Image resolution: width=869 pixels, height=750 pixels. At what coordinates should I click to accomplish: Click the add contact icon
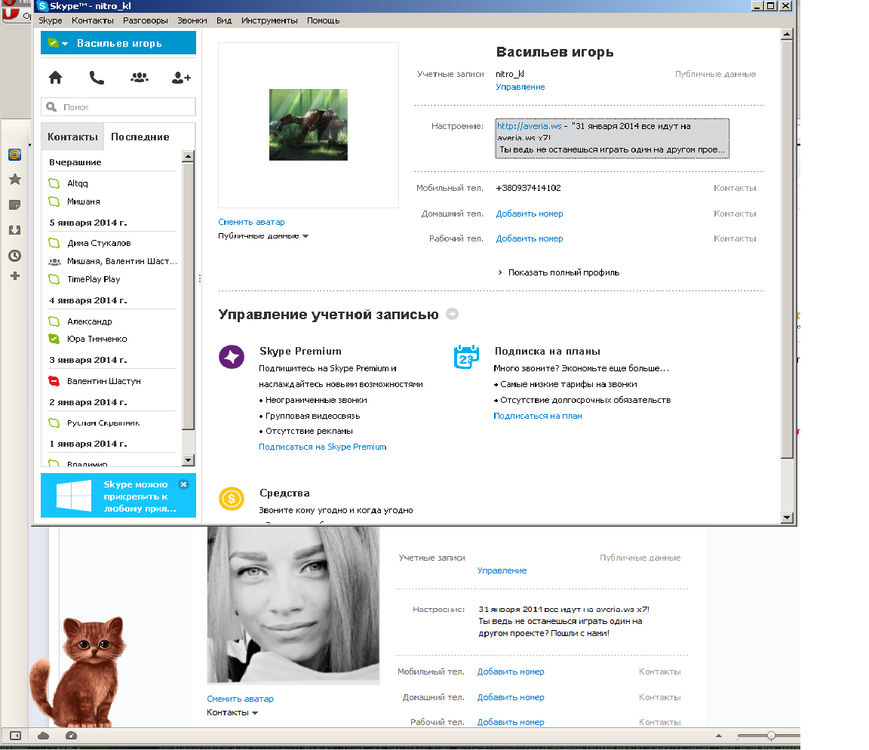[x=181, y=77]
